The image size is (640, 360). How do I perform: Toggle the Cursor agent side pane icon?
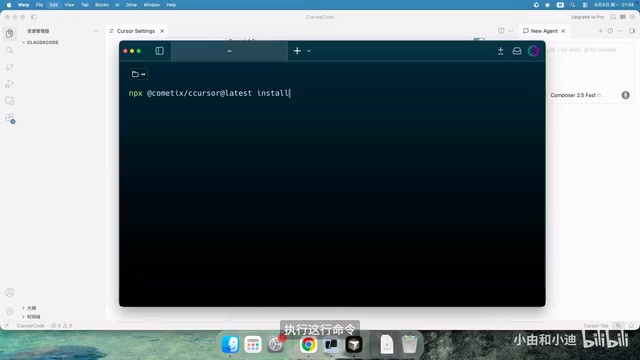coord(632,31)
